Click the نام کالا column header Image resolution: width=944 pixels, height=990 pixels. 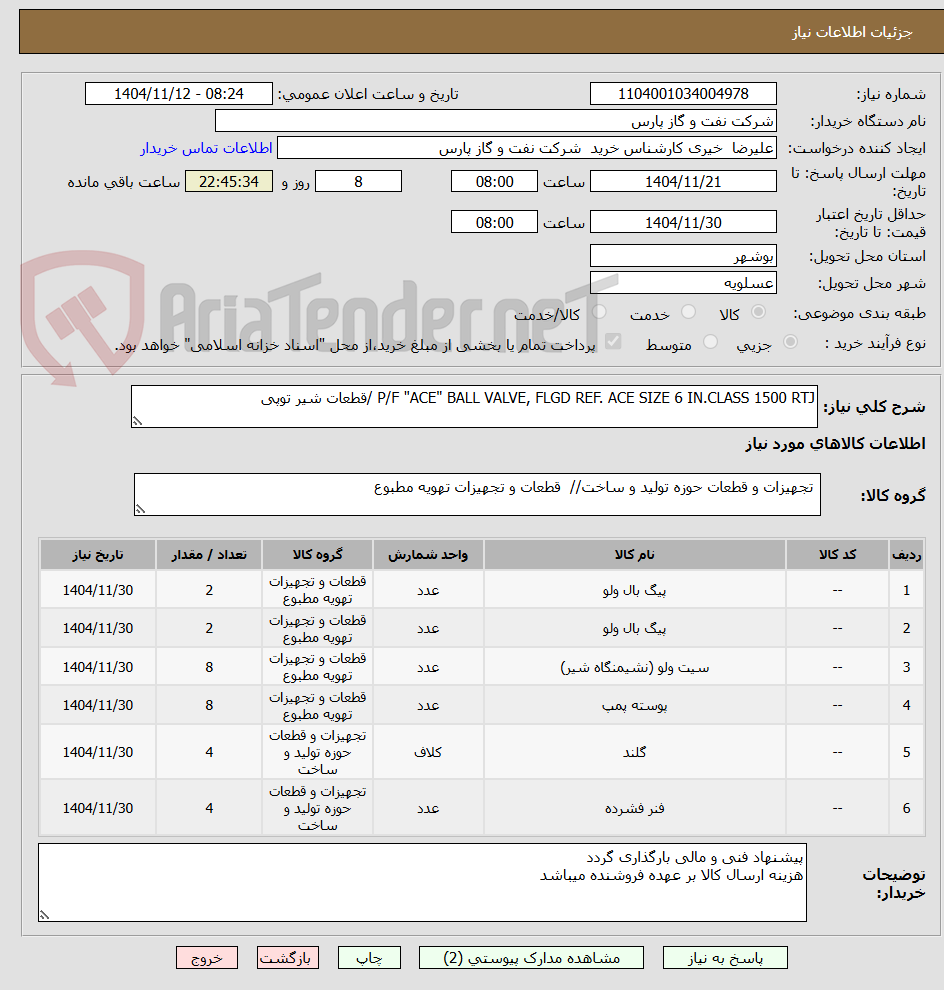click(x=635, y=554)
